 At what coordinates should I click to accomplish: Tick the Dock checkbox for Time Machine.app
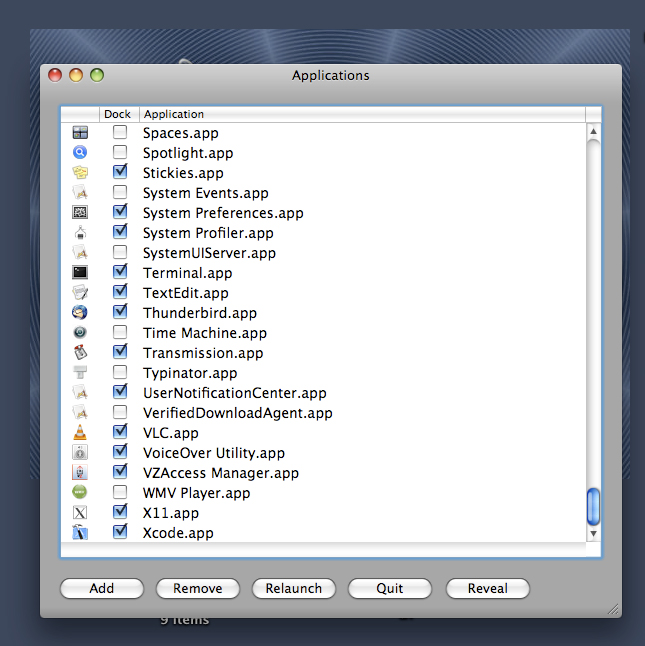click(120, 332)
